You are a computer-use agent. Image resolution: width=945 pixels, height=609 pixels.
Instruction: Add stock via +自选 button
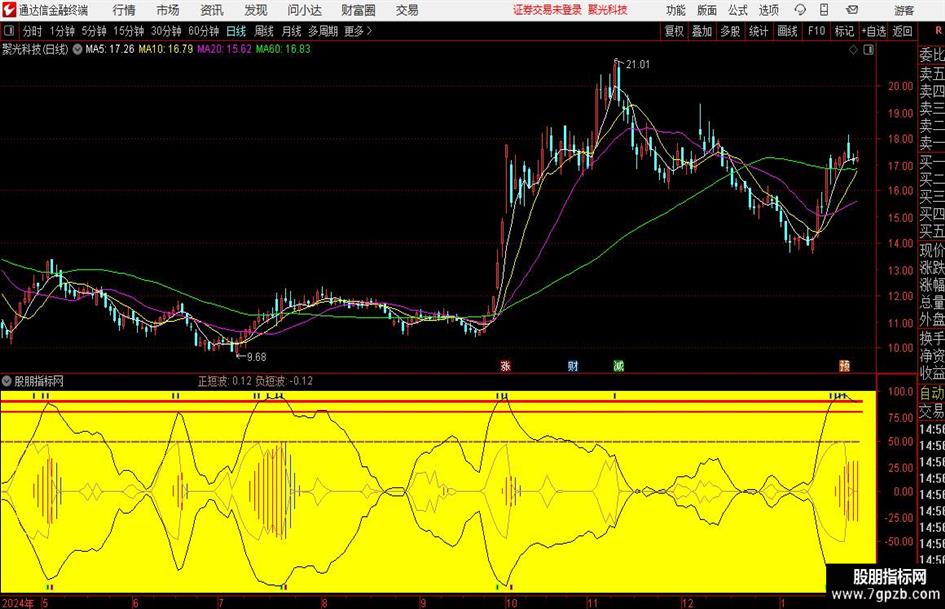click(874, 31)
